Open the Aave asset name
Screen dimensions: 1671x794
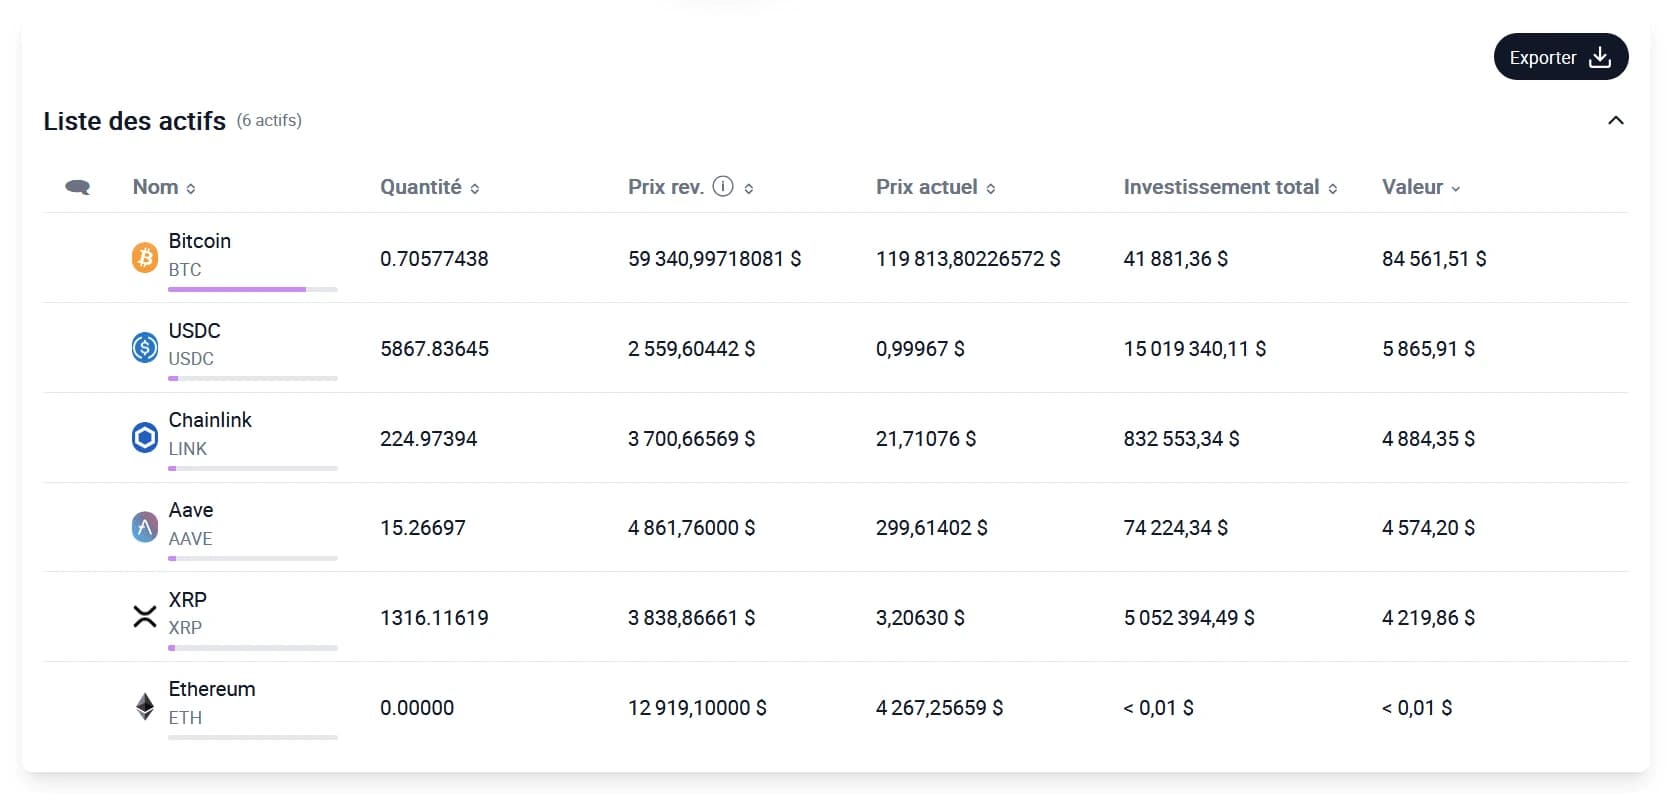[191, 510]
